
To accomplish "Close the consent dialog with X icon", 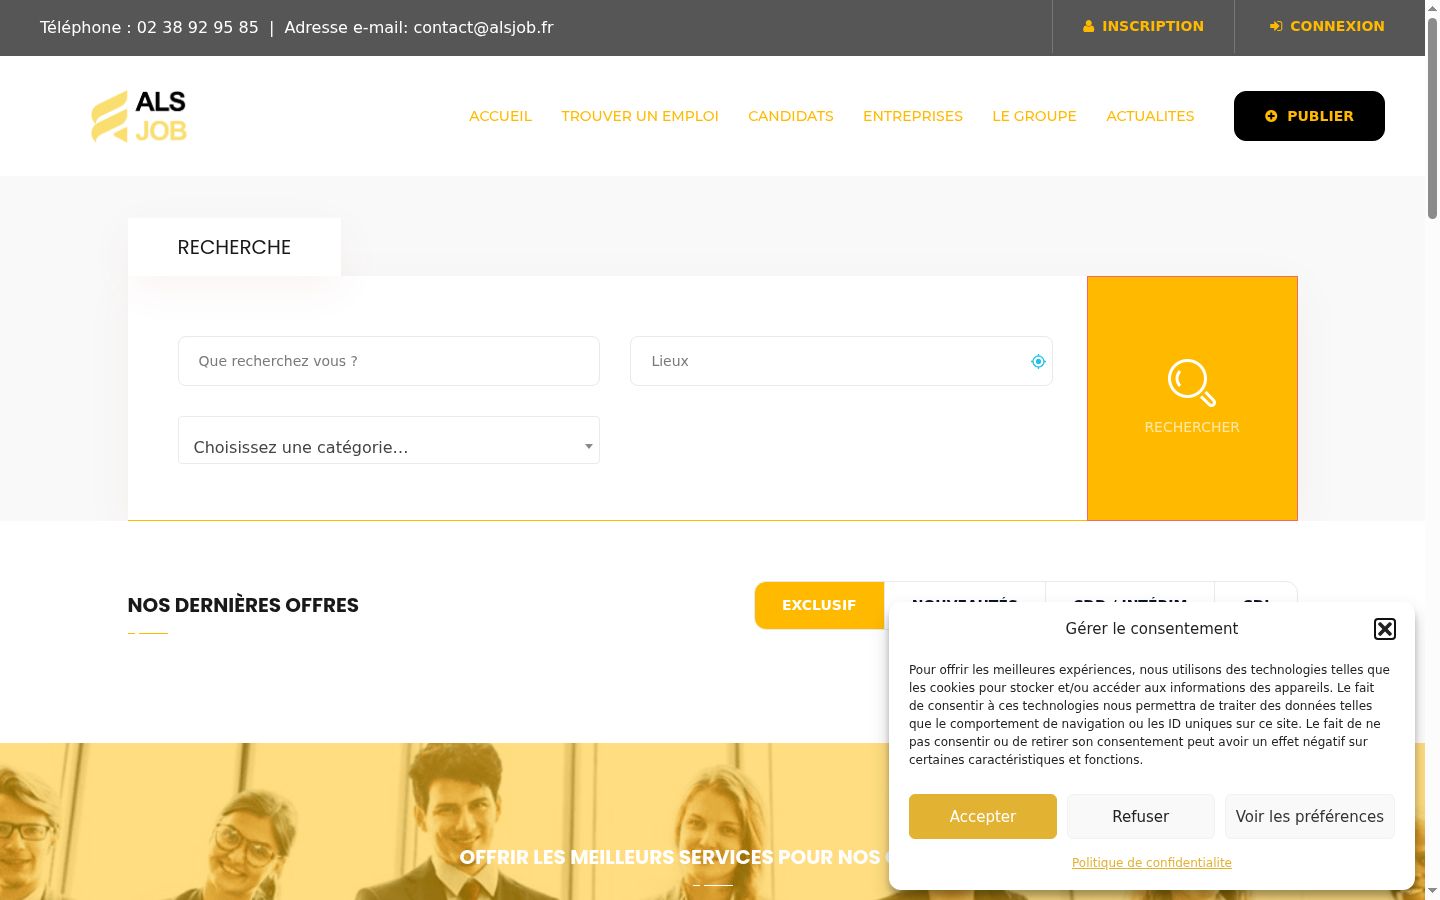I will point(1384,629).
